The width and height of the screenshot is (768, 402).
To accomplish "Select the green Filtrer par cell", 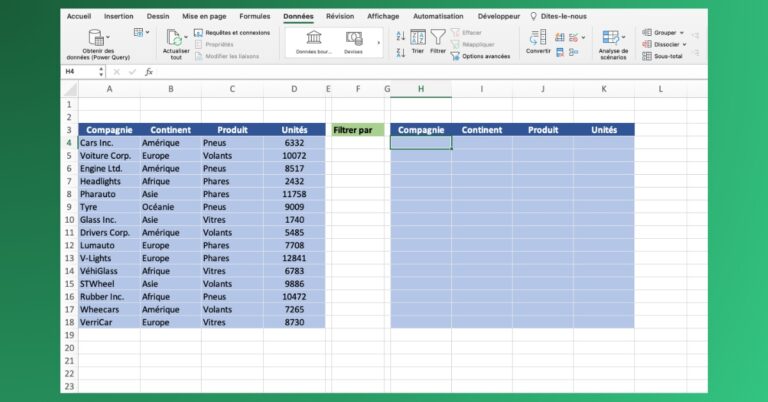I will [357, 130].
